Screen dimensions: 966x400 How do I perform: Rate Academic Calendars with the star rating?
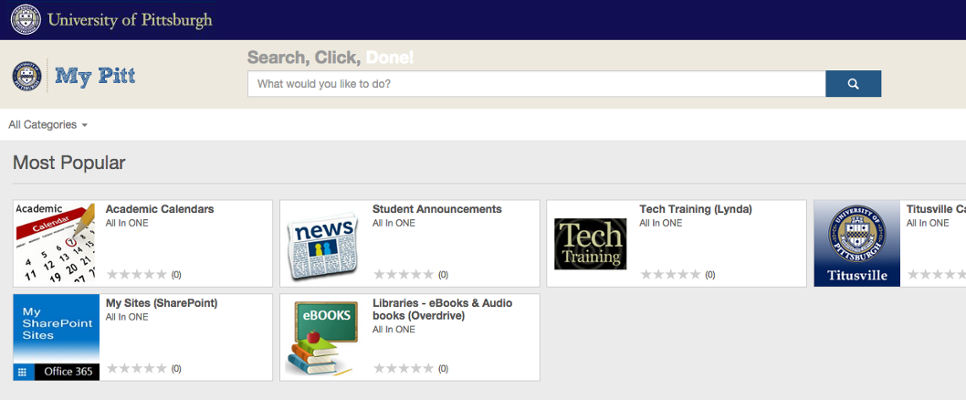click(137, 274)
